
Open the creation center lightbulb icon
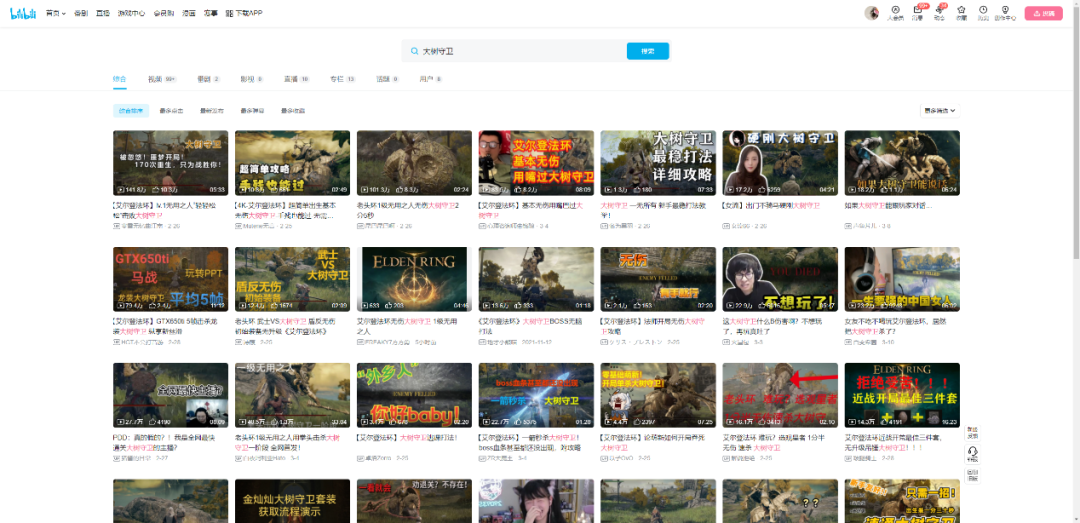(x=1005, y=13)
